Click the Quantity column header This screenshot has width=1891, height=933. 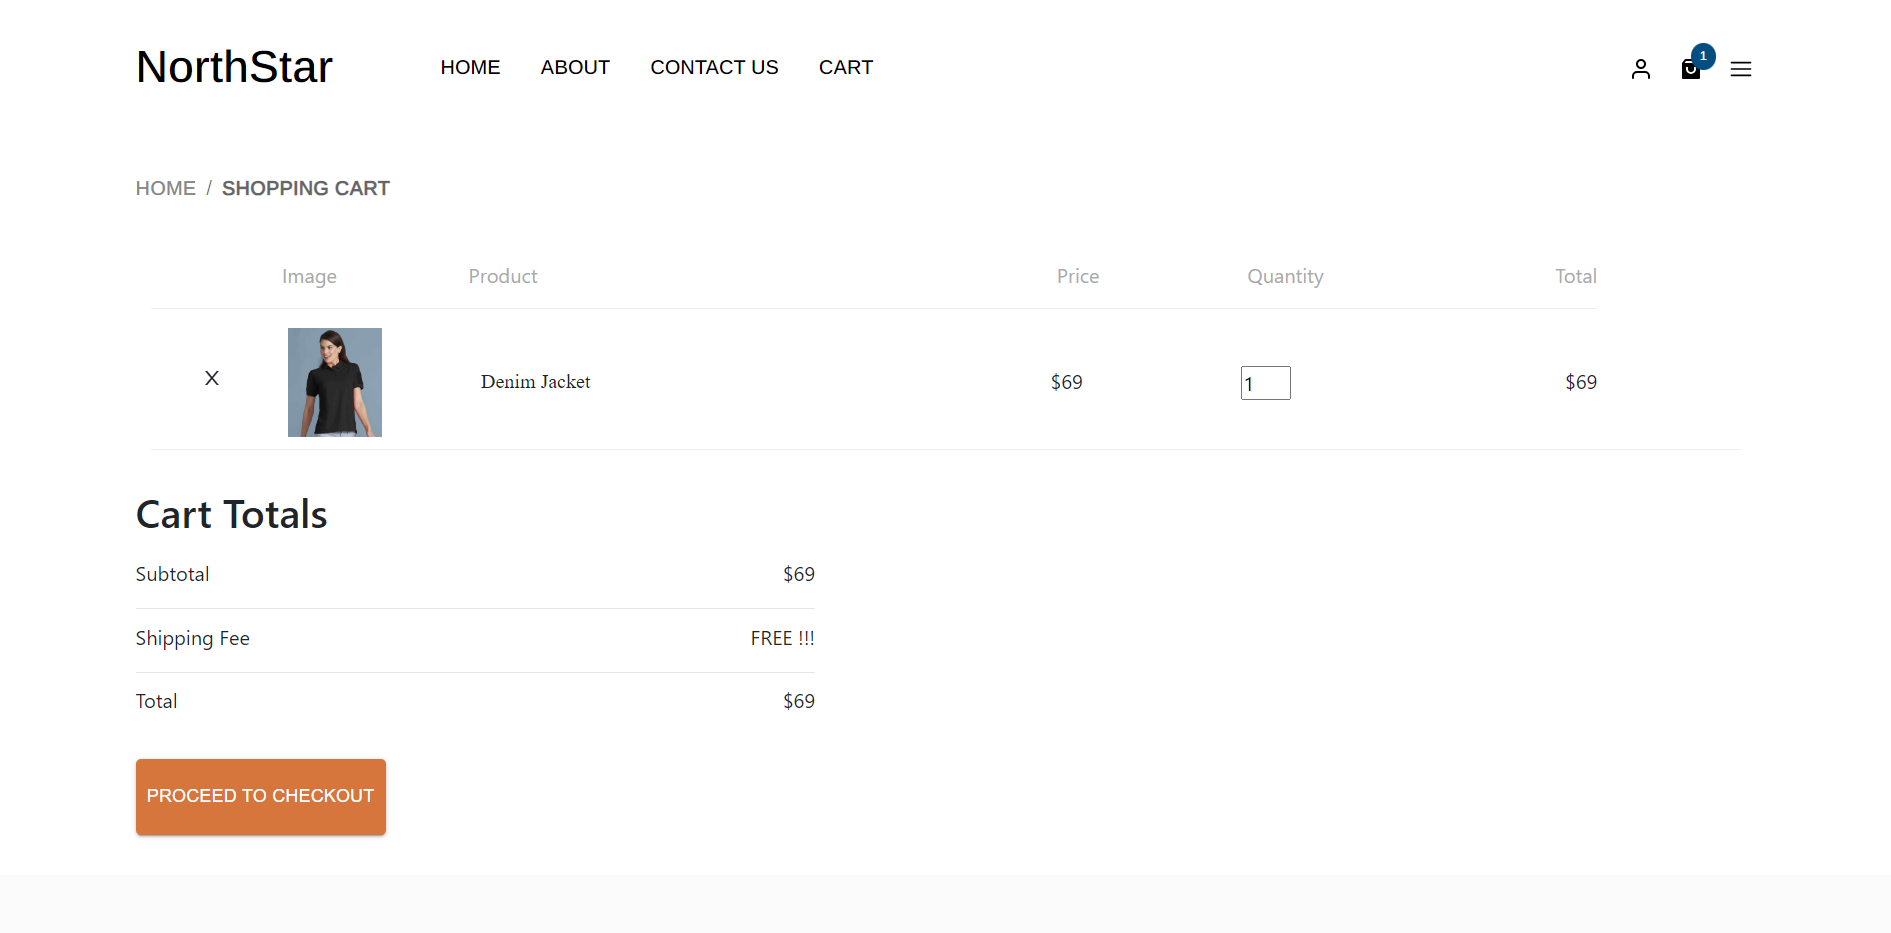(x=1285, y=276)
